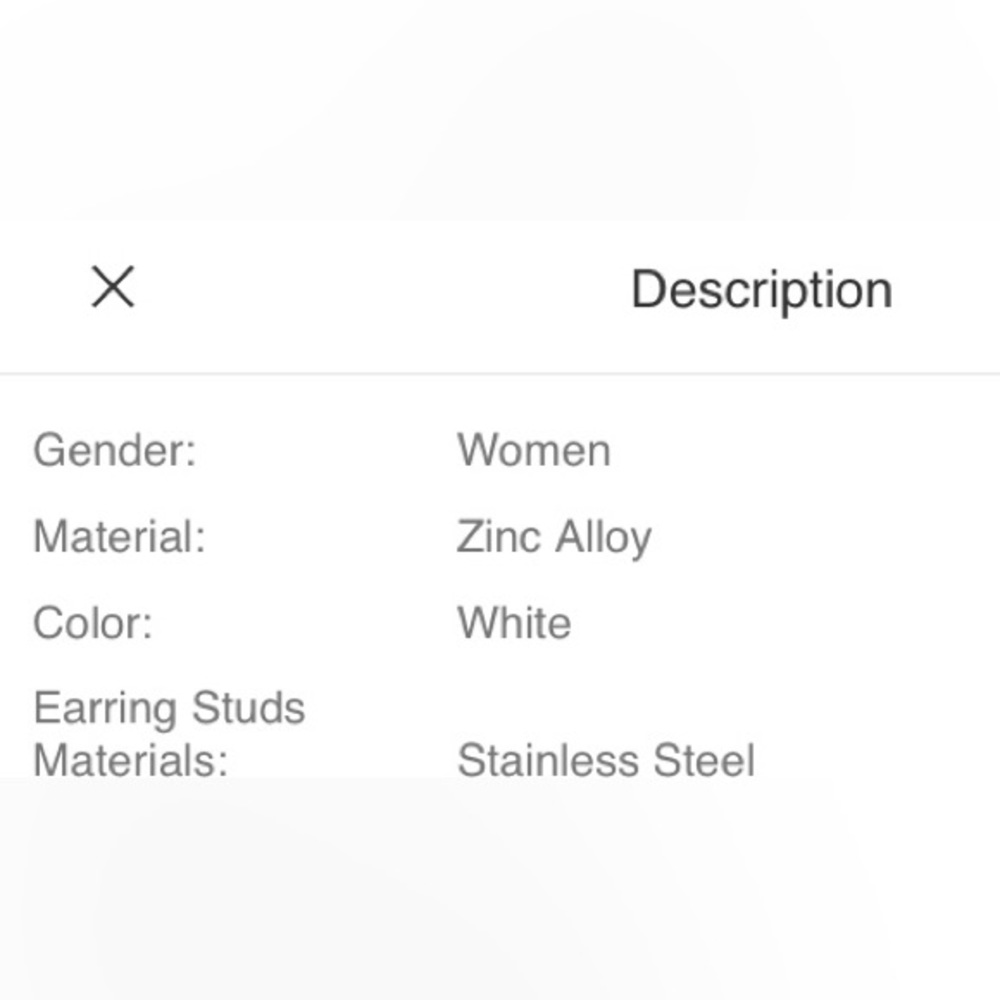
Task: Close the Description panel with the X icon
Action: click(x=113, y=287)
